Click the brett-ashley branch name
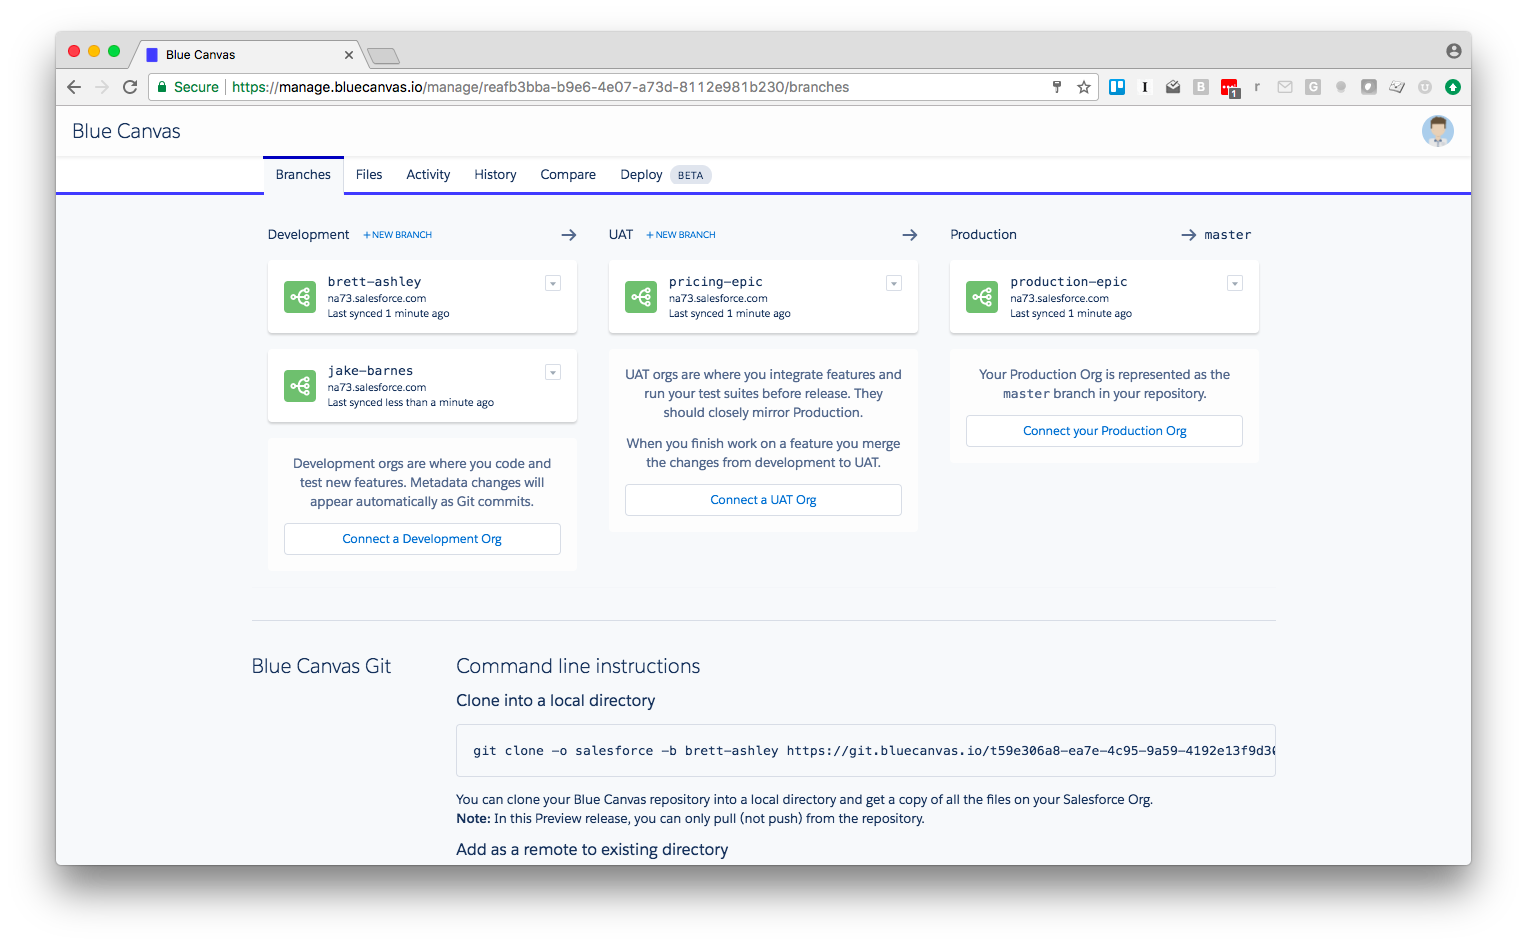This screenshot has height=945, width=1527. pyautogui.click(x=374, y=282)
